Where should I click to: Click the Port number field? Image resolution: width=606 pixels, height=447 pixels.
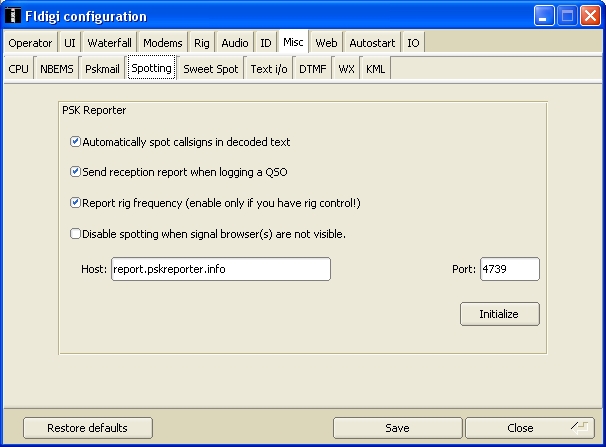[x=509, y=269]
